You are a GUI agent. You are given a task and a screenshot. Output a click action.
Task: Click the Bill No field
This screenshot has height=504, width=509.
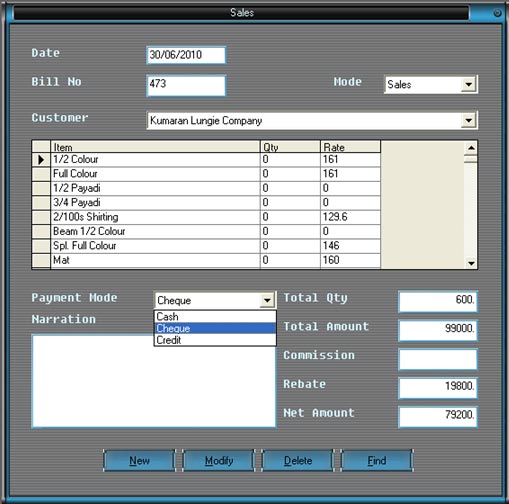(x=186, y=86)
